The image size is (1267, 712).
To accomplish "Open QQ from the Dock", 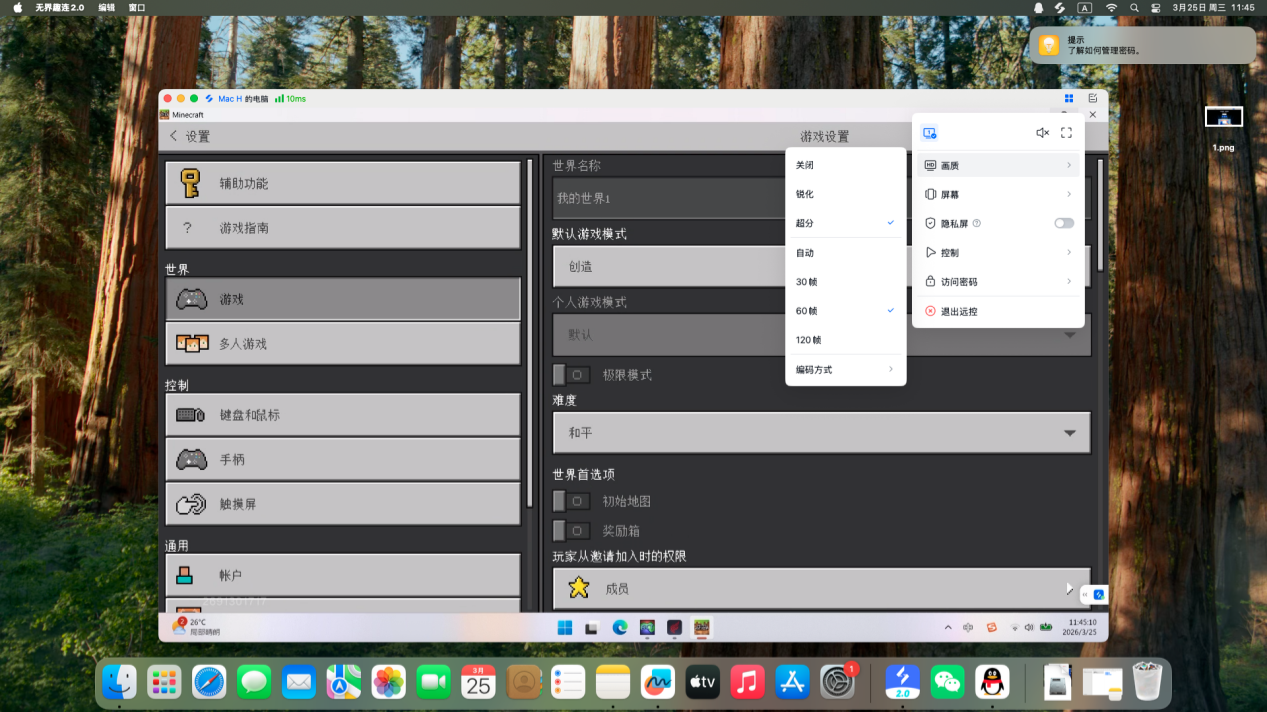I will click(993, 681).
